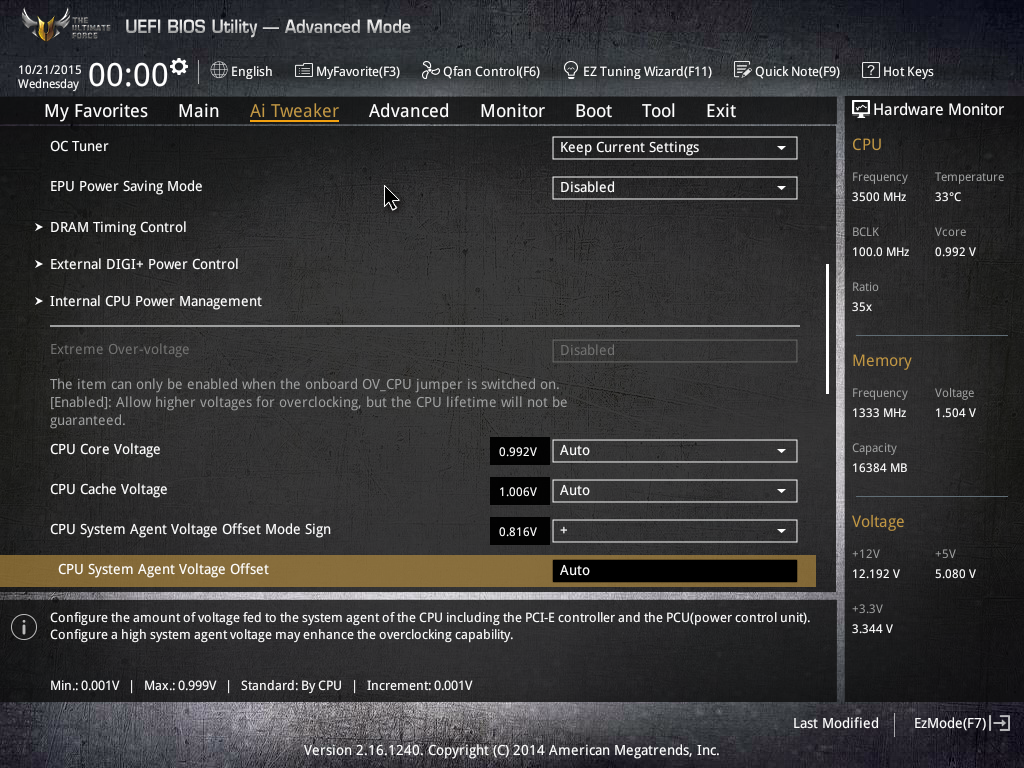1024x768 pixels.
Task: Click the TUF Ultimate Force logo
Action: (x=65, y=25)
